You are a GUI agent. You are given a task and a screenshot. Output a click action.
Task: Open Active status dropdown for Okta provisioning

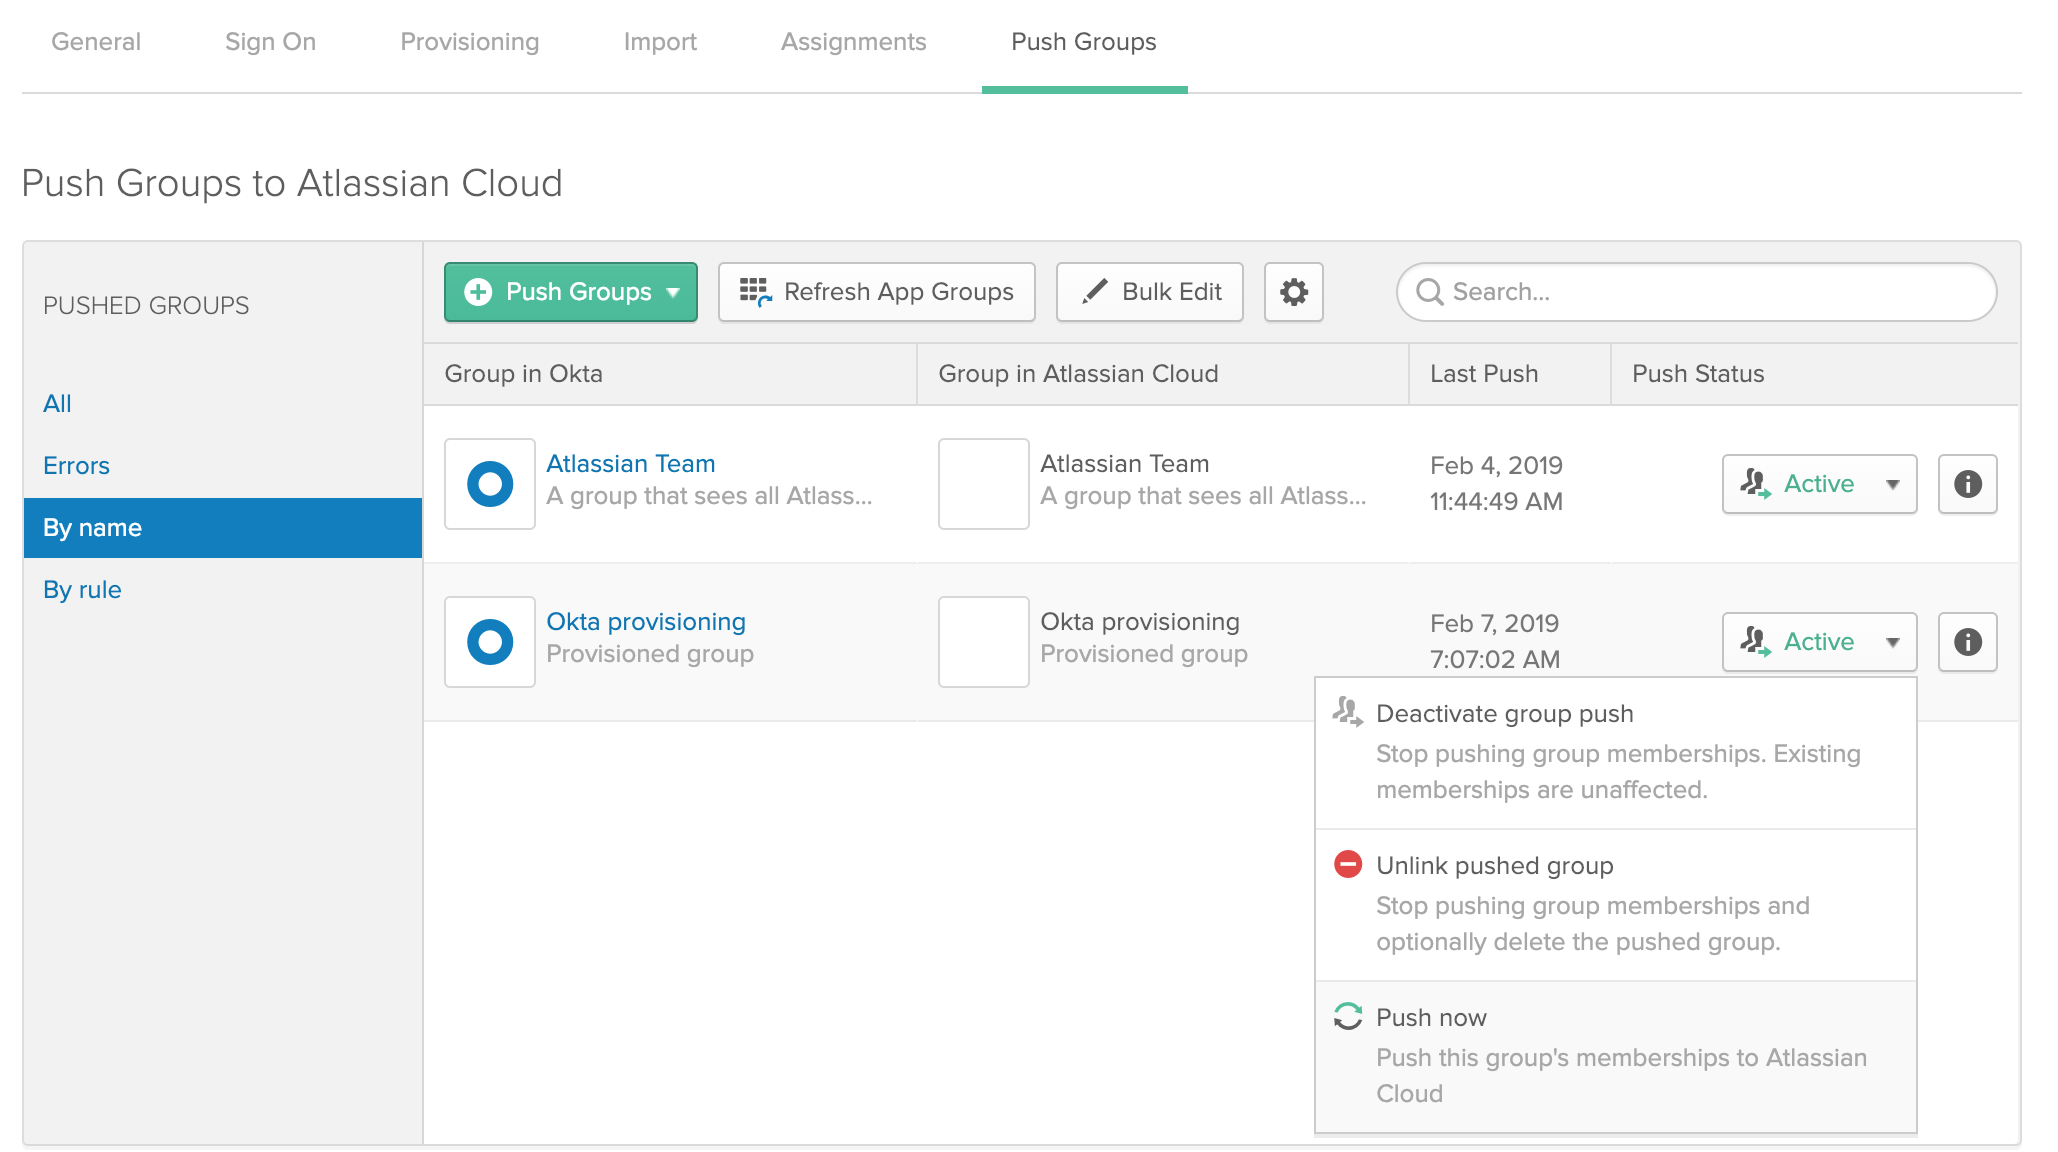(x=1819, y=642)
